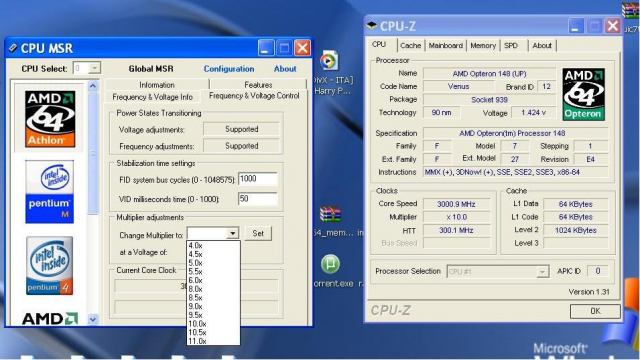Choose 5.5x multiplier from the list
The height and width of the screenshot is (360, 640).
click(x=213, y=271)
